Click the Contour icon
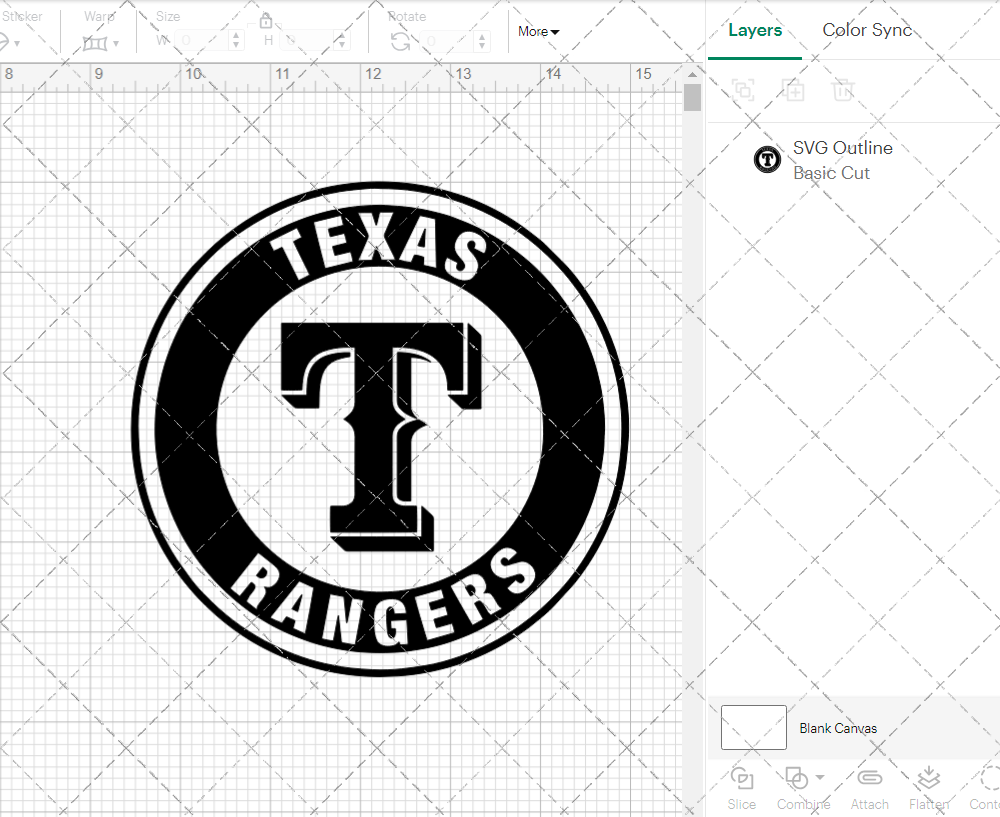Viewport: 1000px width, 817px height. [x=987, y=778]
